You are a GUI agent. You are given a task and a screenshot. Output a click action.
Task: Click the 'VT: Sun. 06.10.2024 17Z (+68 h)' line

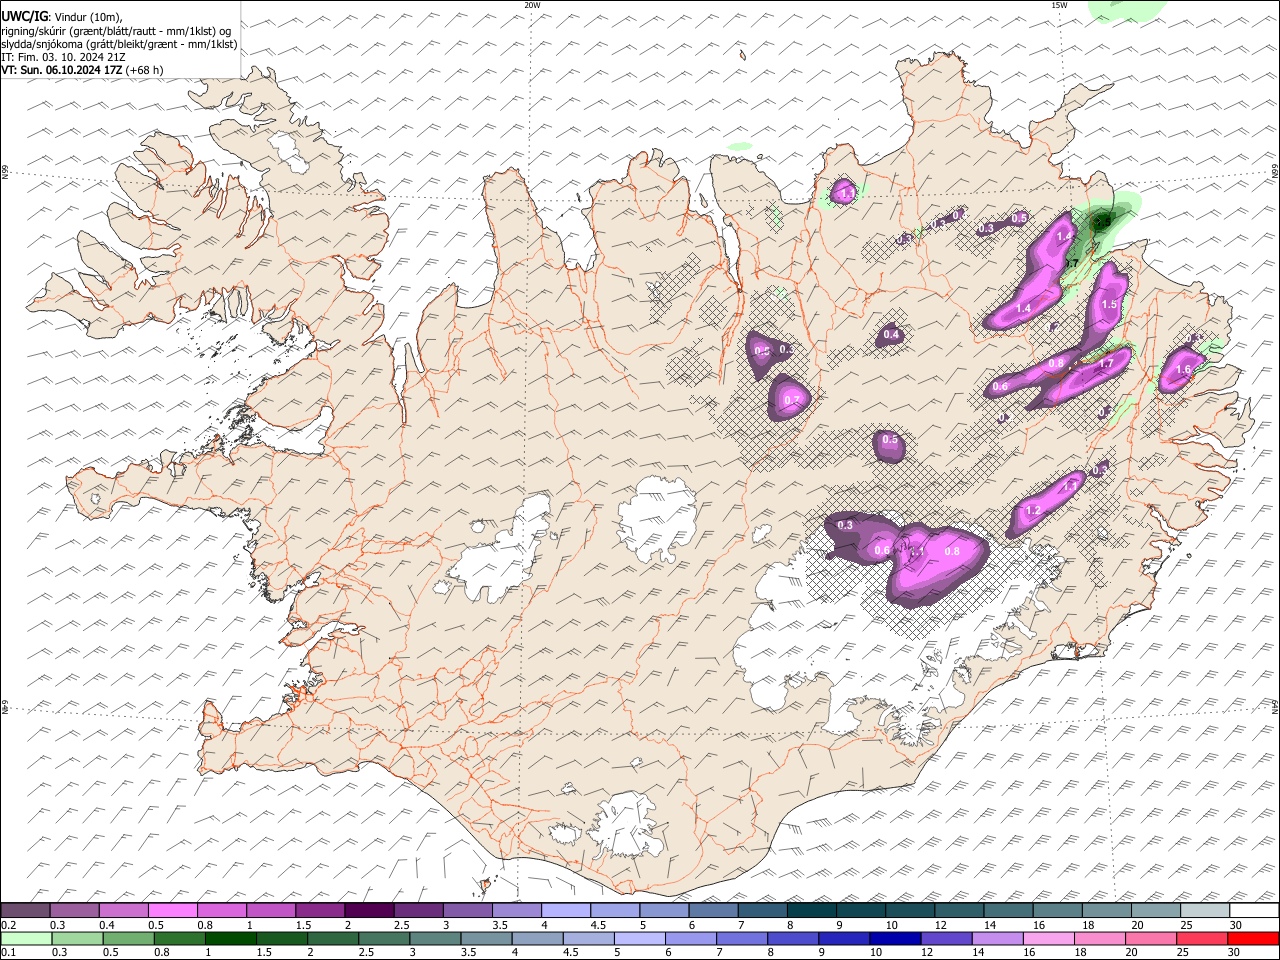(82, 70)
